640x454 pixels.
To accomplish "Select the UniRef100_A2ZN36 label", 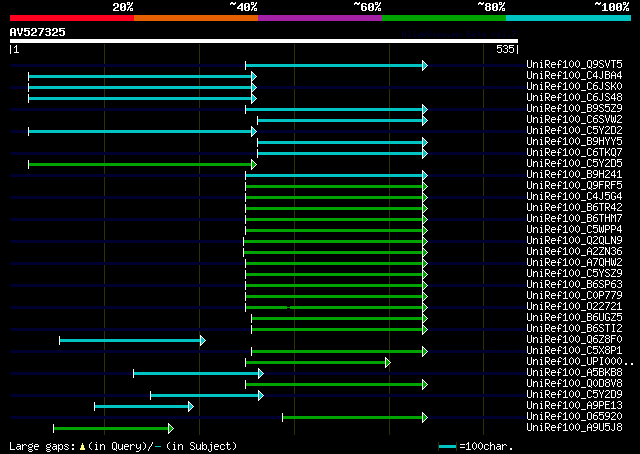I will pyautogui.click(x=574, y=251).
